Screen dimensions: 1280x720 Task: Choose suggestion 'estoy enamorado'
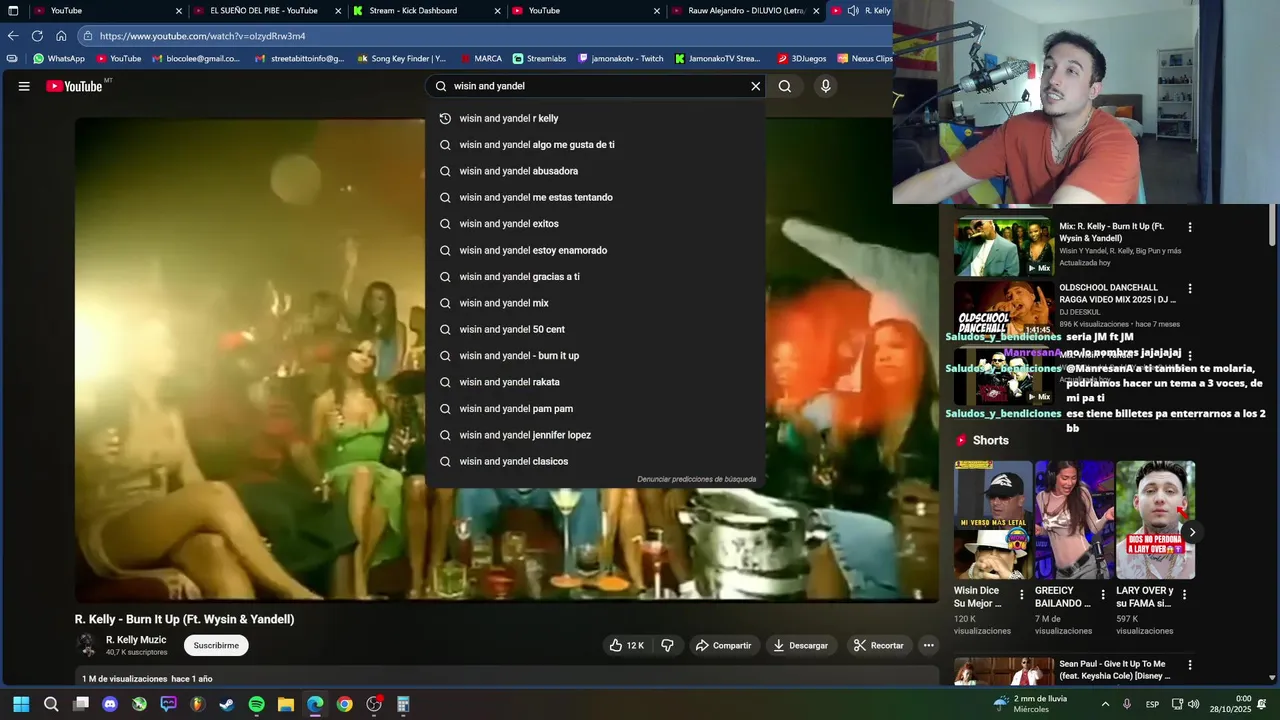pyautogui.click(x=596, y=250)
